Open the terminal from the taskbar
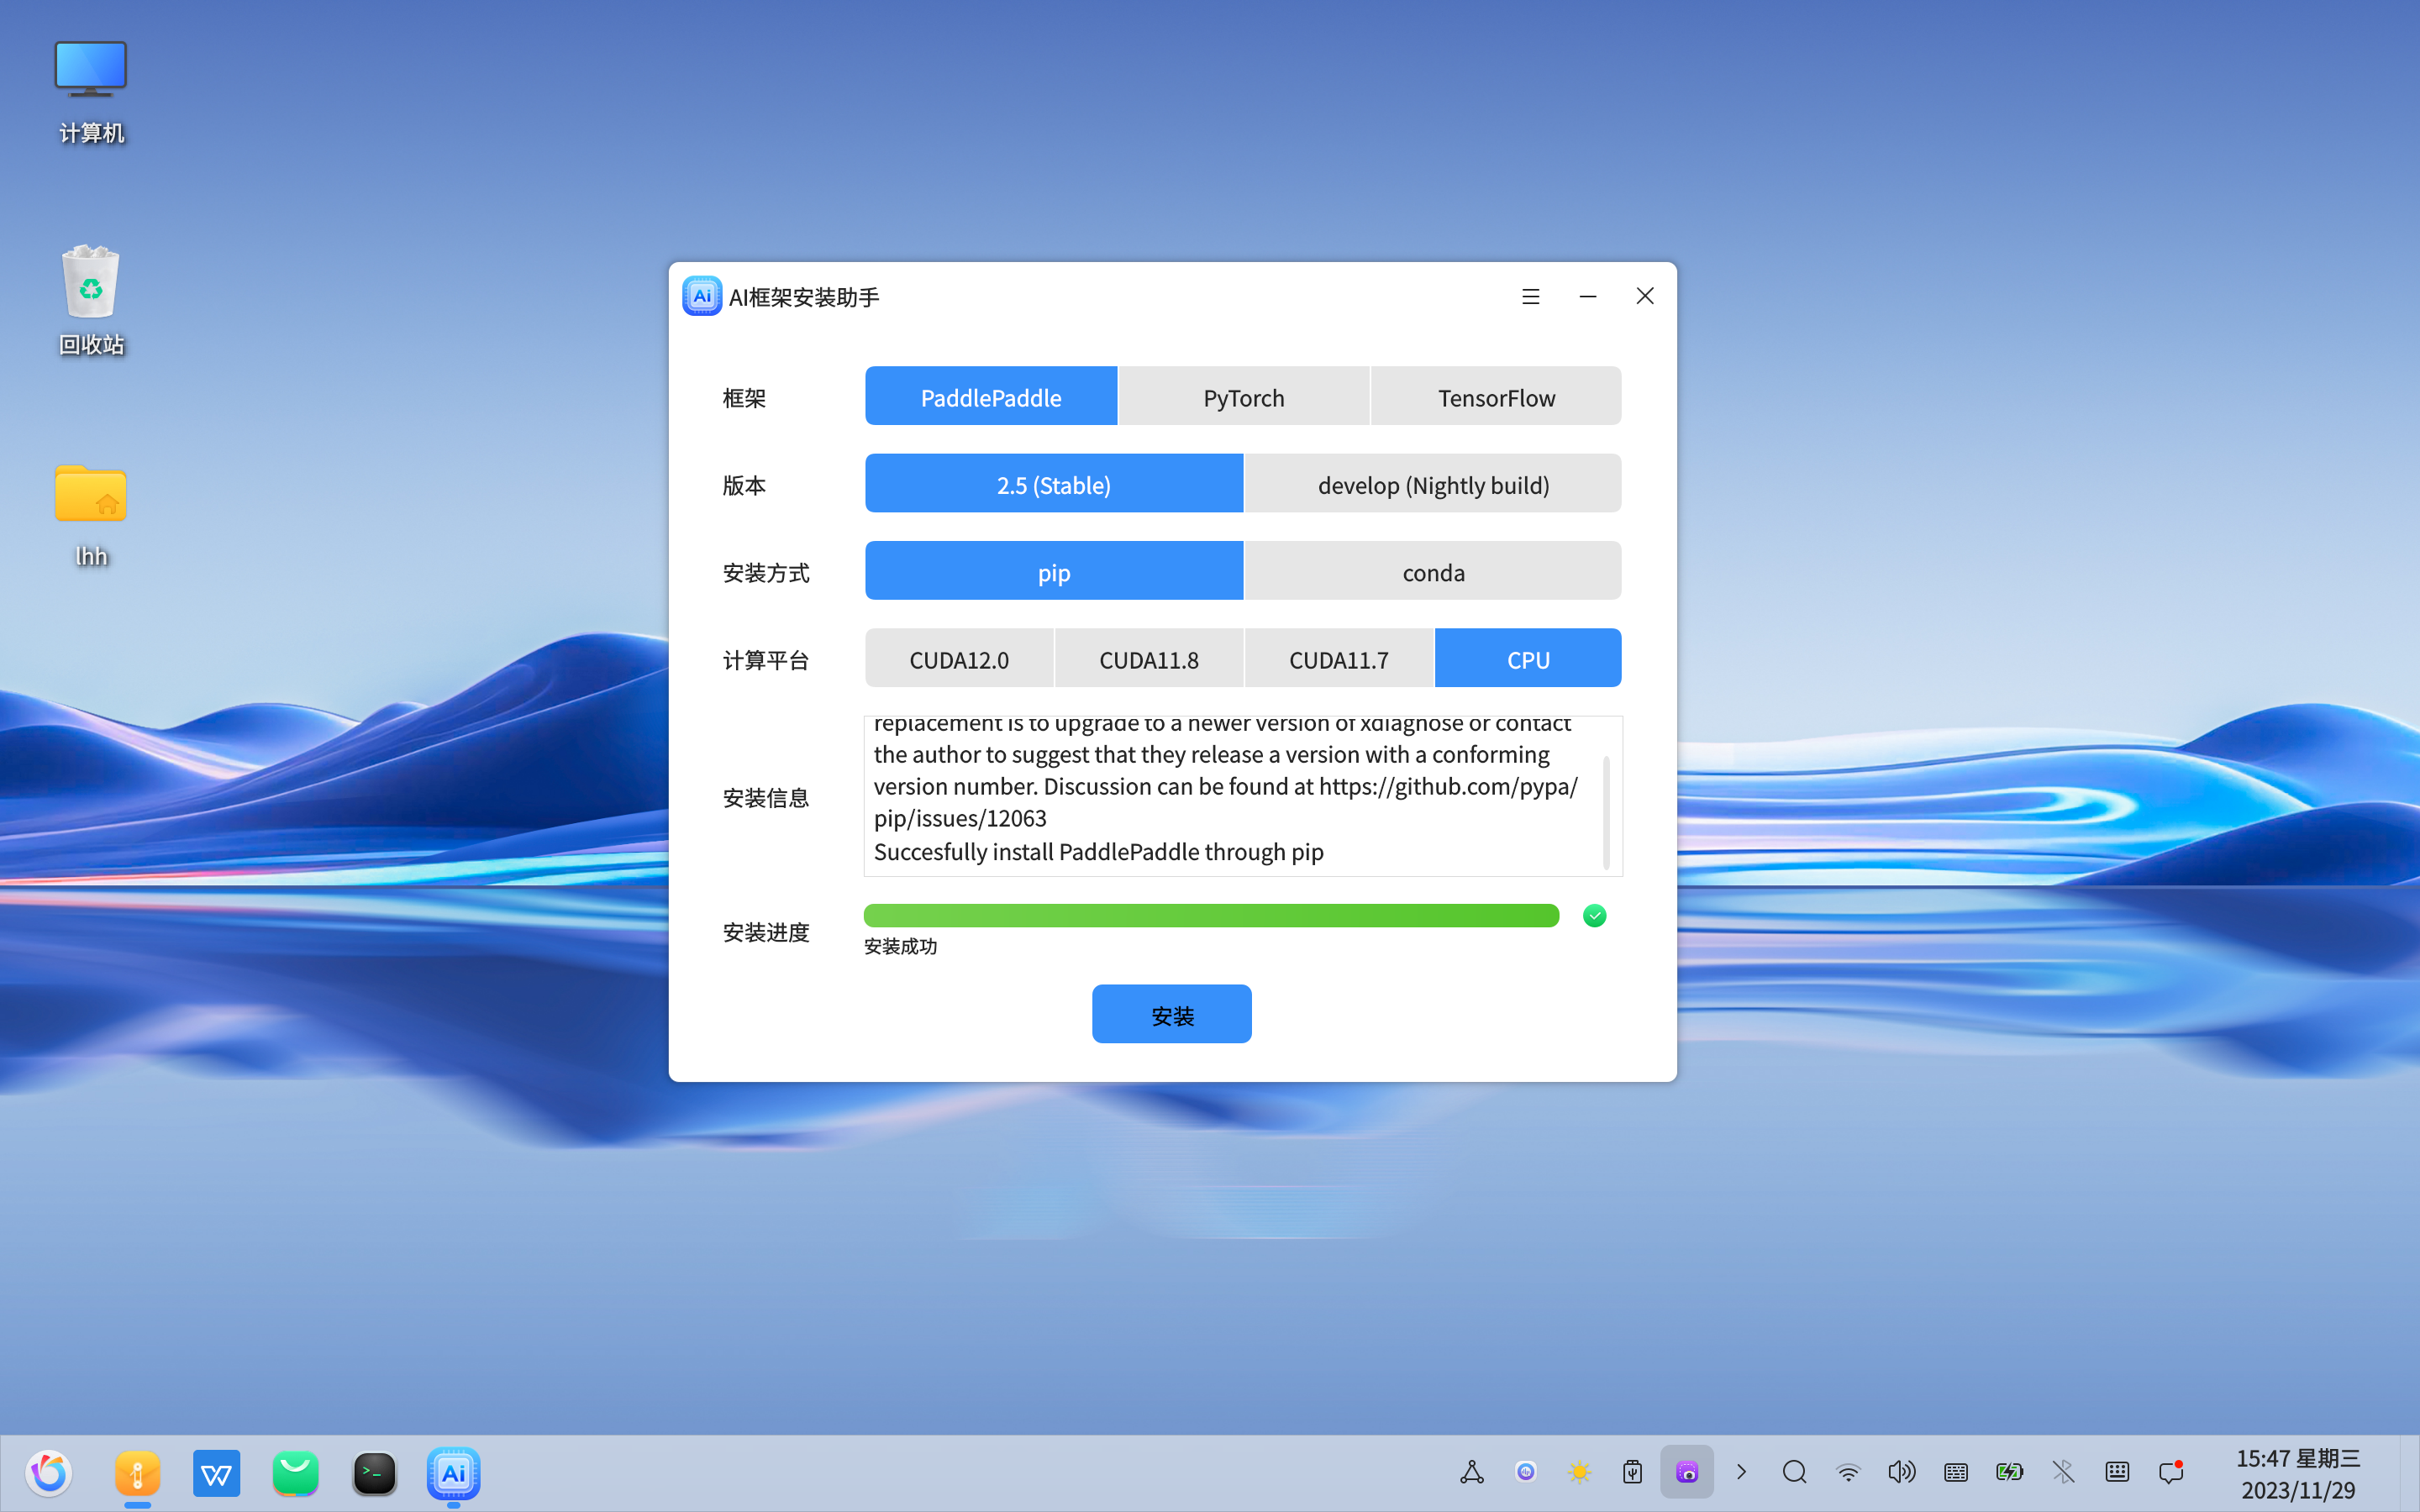 (x=375, y=1472)
